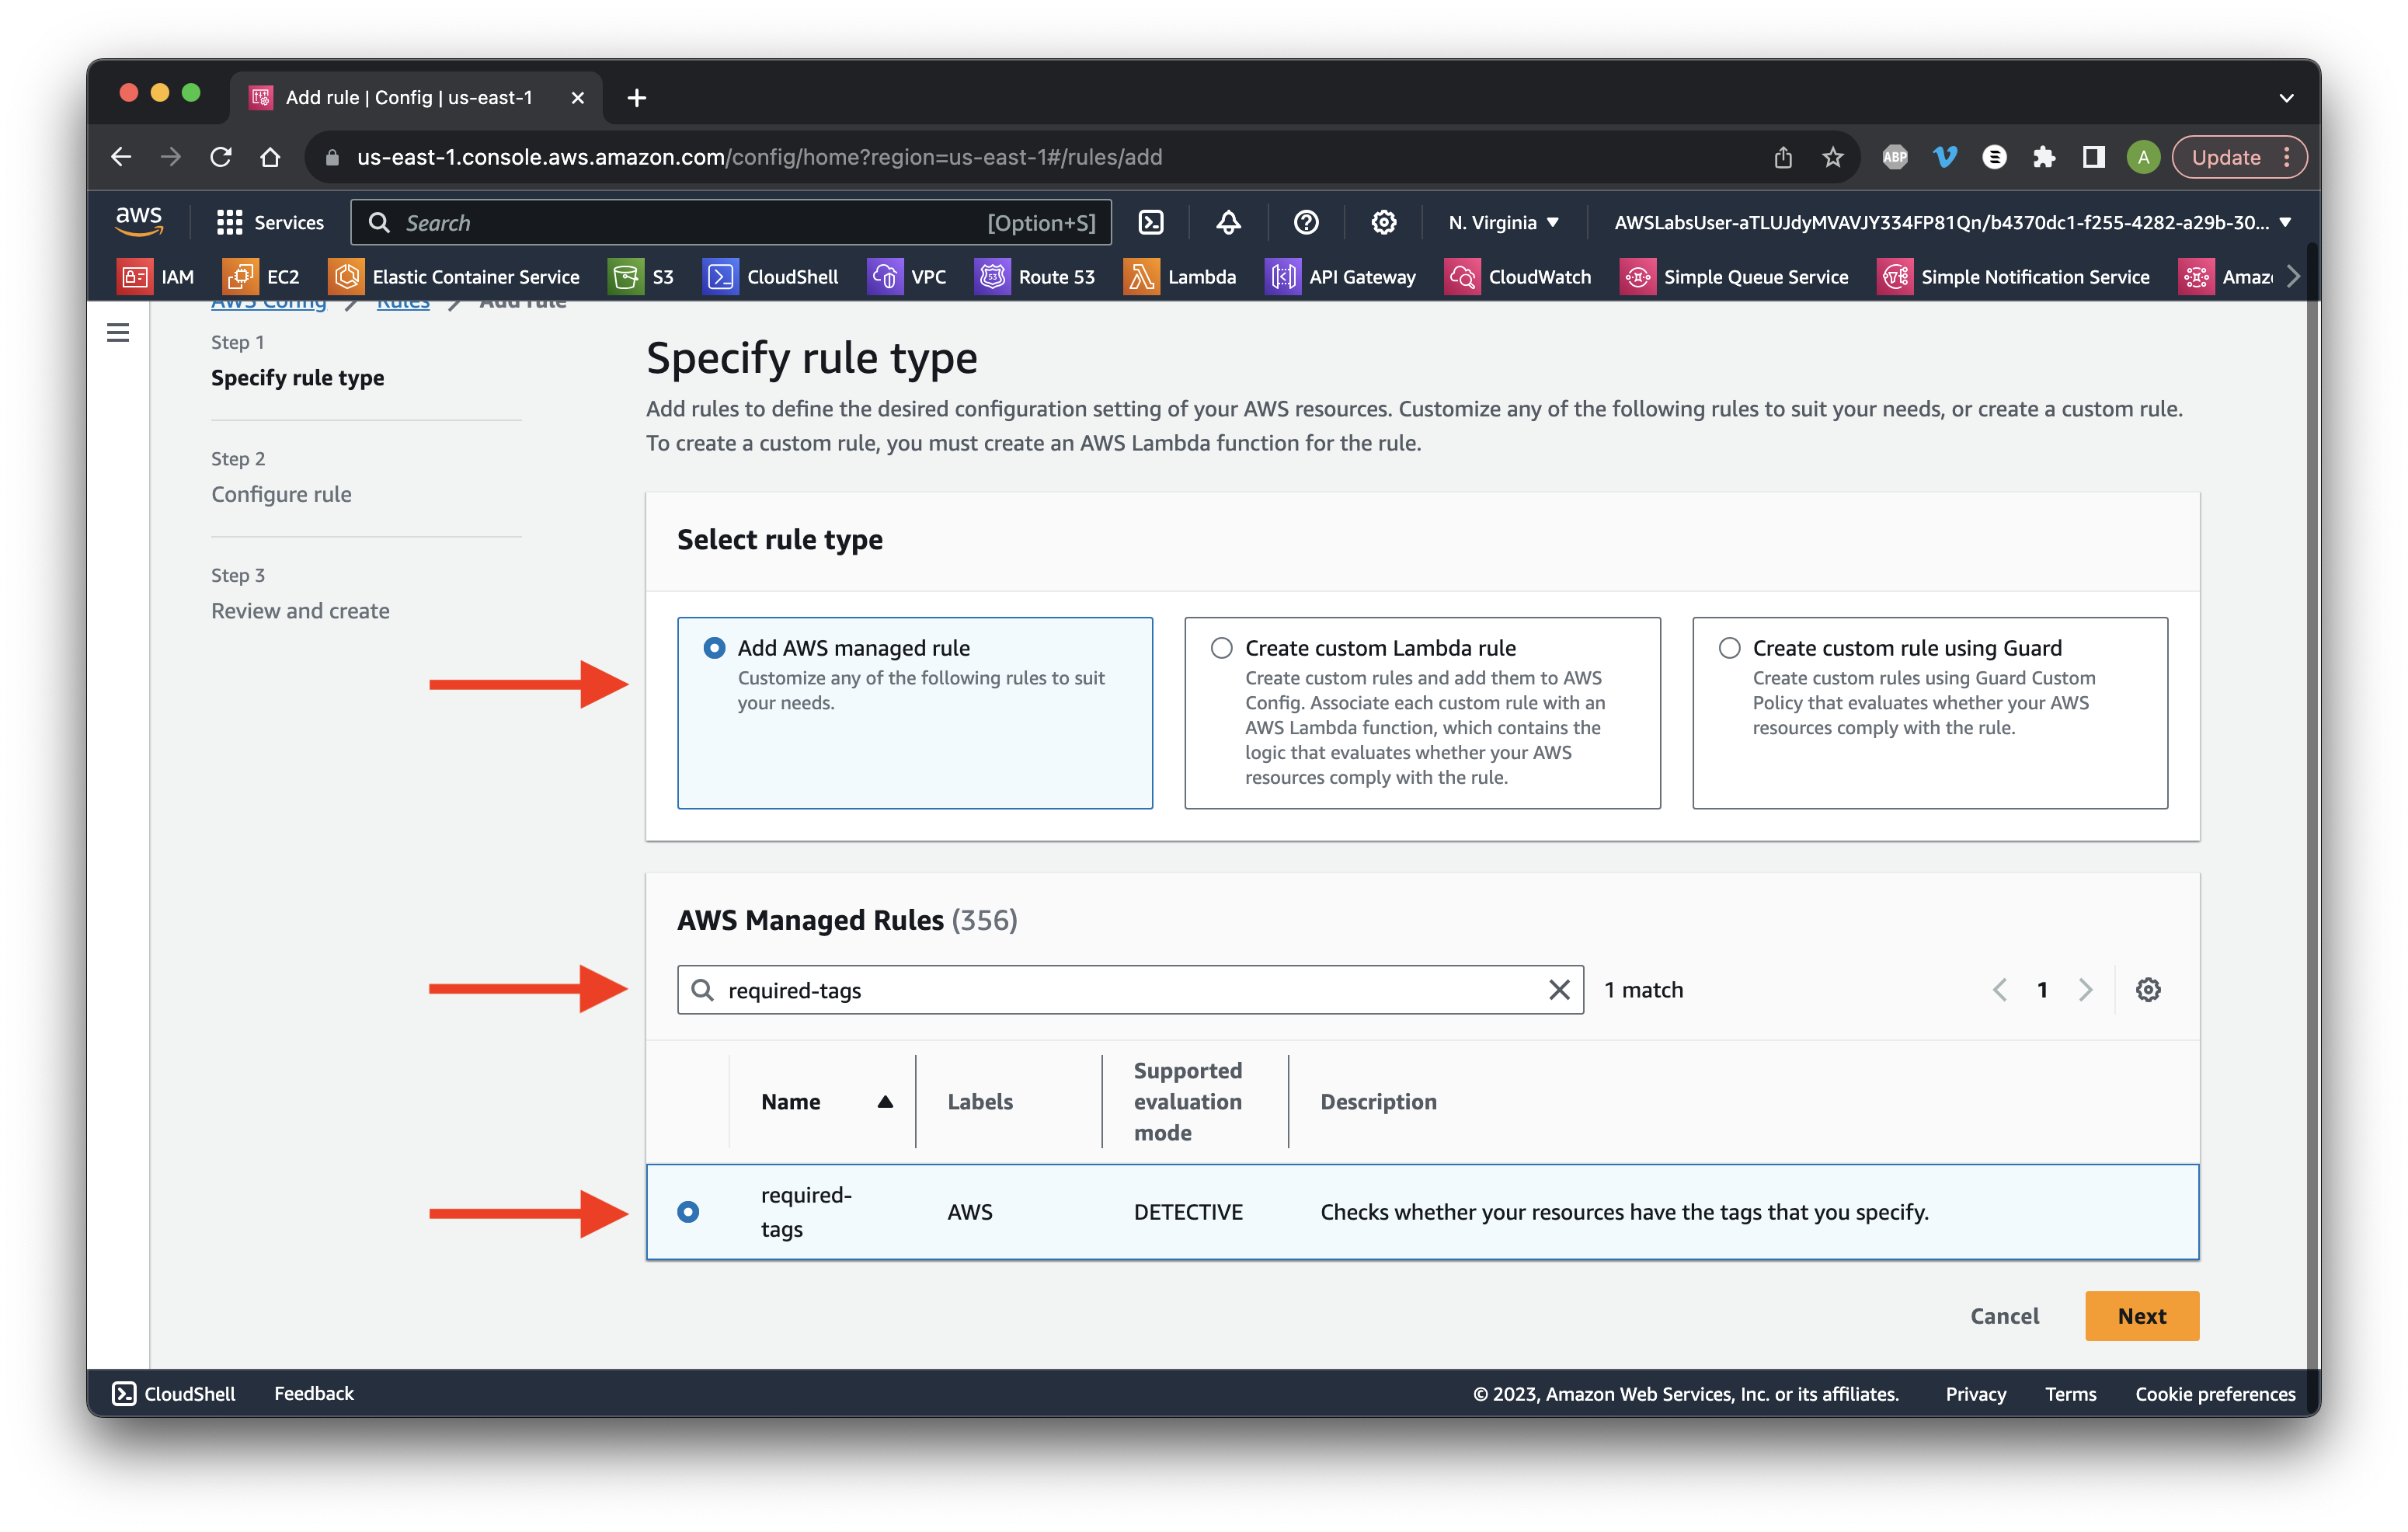Launch CloudShell from top nav icon

tap(1151, 222)
